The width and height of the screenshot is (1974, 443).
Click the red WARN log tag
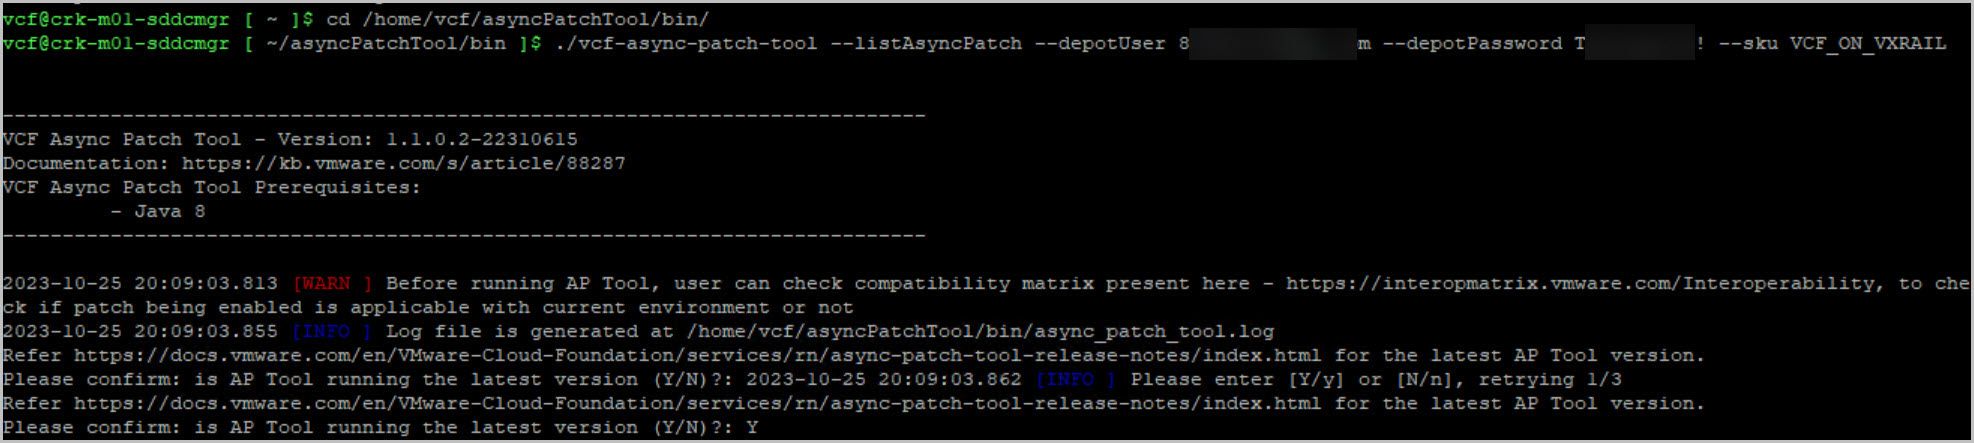point(332,283)
